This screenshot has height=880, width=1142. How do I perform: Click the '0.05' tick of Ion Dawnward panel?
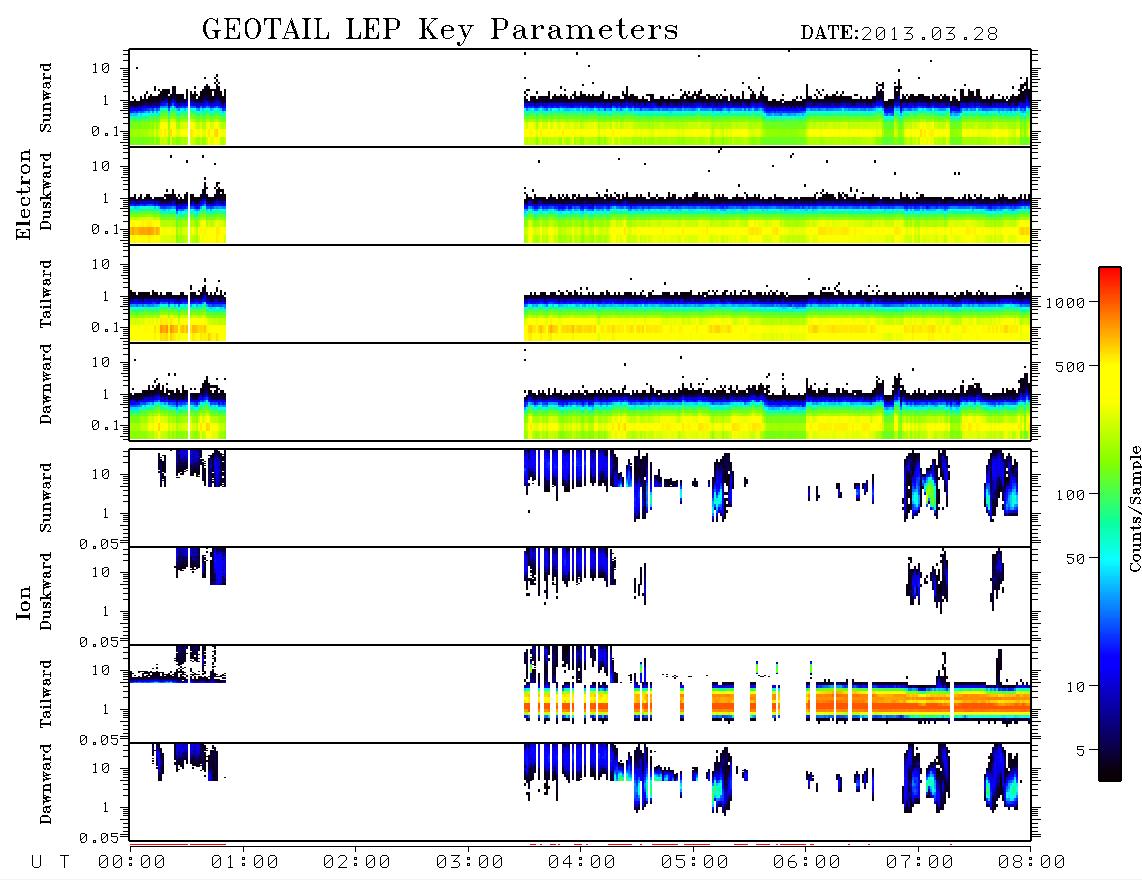99,838
